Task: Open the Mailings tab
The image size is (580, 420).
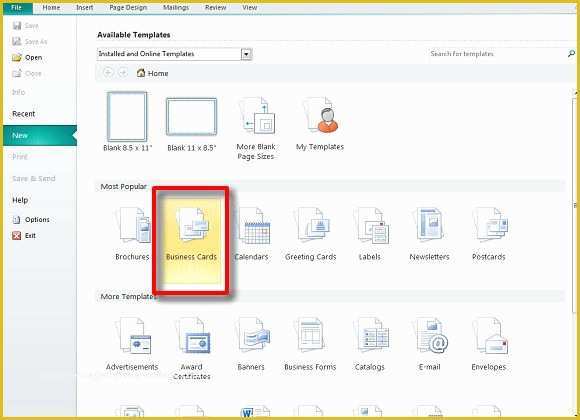Action: click(x=176, y=7)
